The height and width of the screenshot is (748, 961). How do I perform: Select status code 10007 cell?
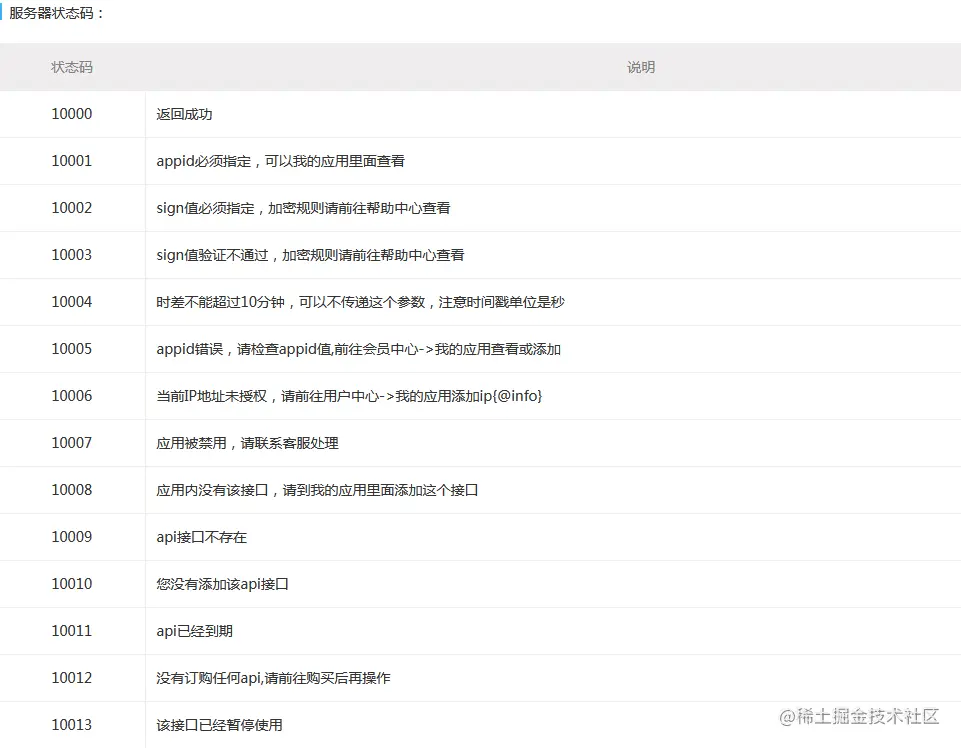[72, 443]
